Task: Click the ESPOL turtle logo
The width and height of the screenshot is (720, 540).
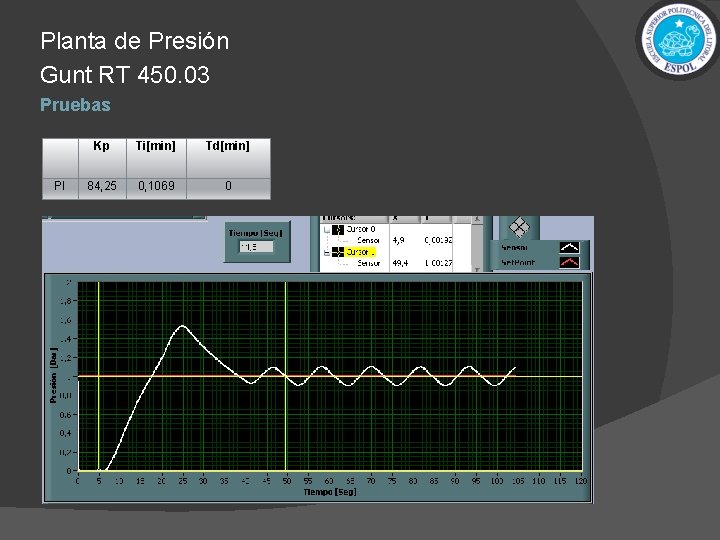Action: tap(679, 40)
